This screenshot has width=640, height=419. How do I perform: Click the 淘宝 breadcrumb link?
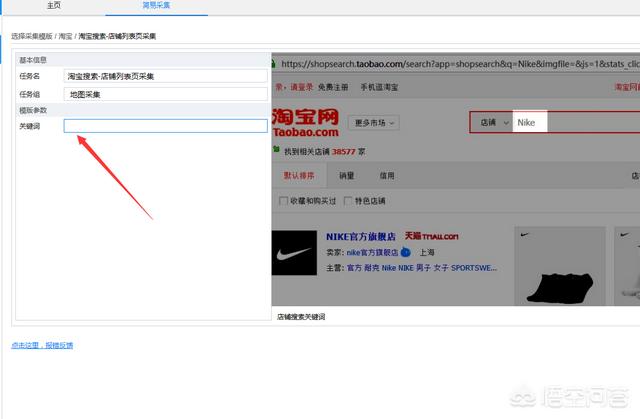click(x=65, y=36)
